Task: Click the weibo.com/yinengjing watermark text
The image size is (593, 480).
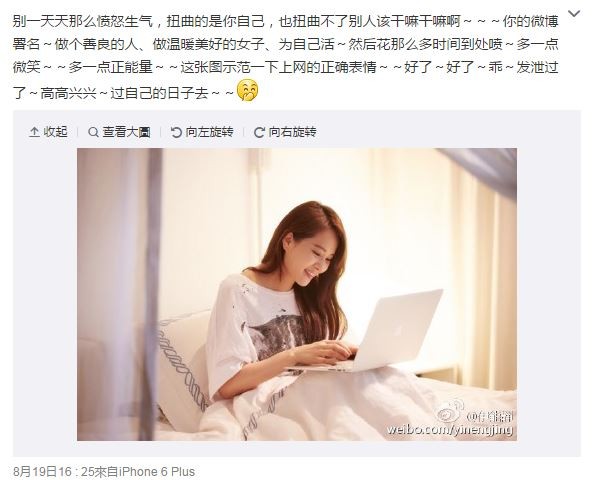Action: click(x=449, y=430)
